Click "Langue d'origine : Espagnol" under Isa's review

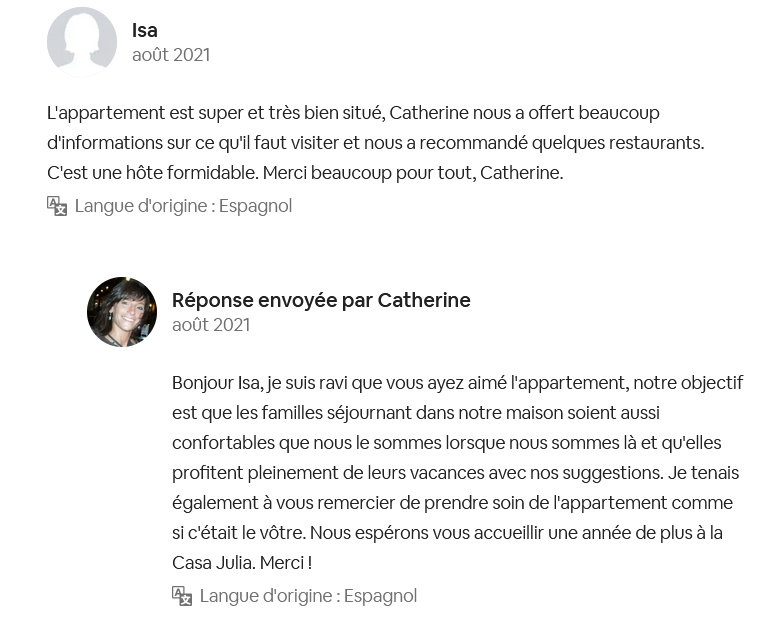[x=183, y=206]
